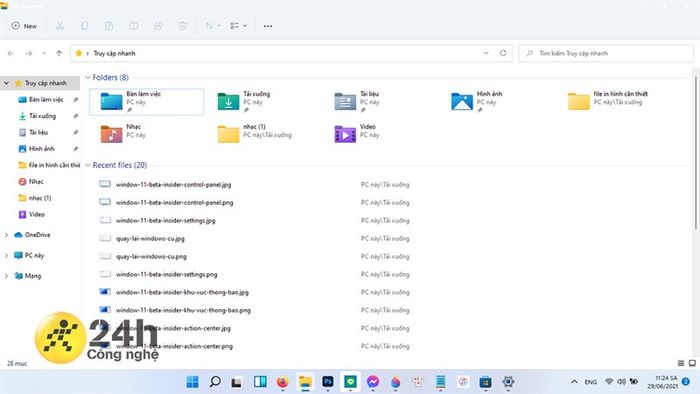Click the Up arrow navigation button

pos(59,53)
